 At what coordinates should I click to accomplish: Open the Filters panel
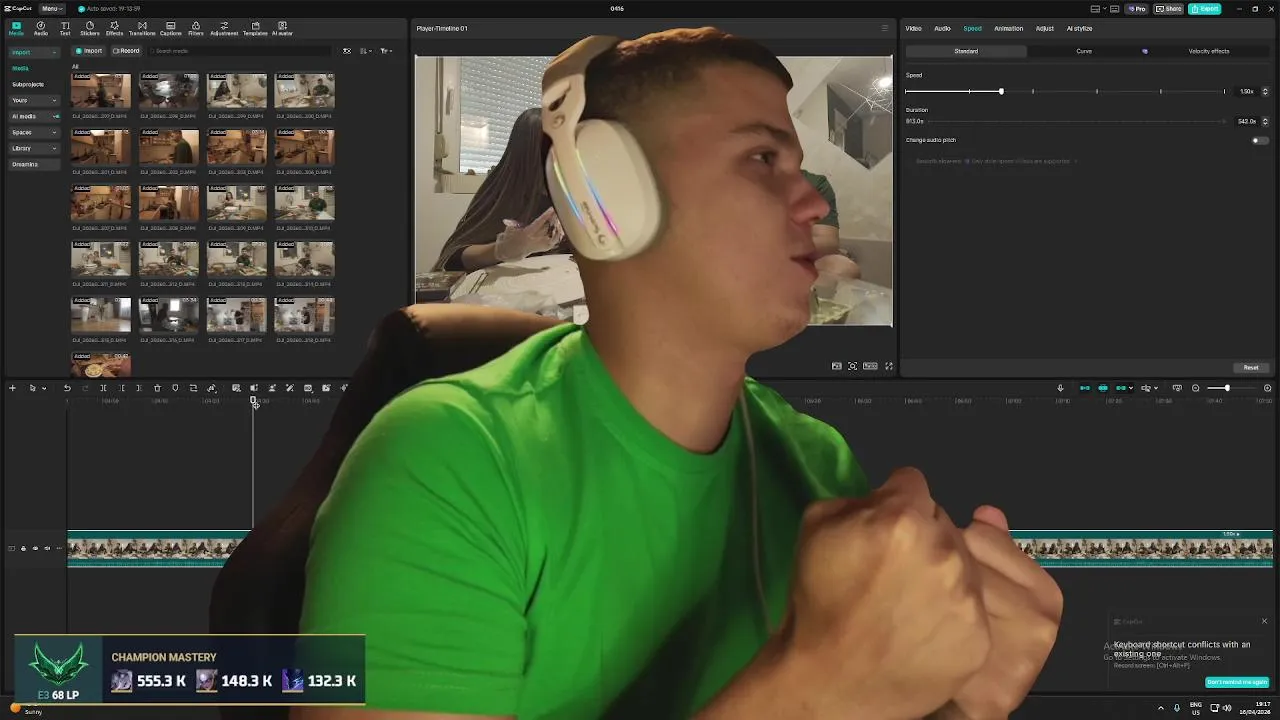(x=196, y=28)
